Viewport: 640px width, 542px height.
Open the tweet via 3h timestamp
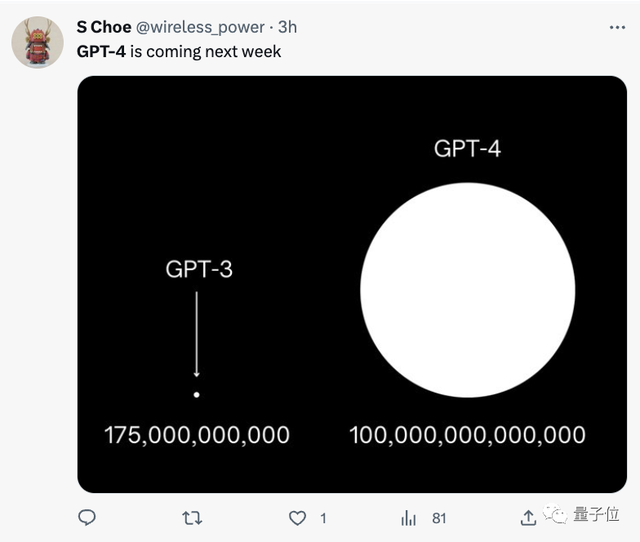point(287,27)
